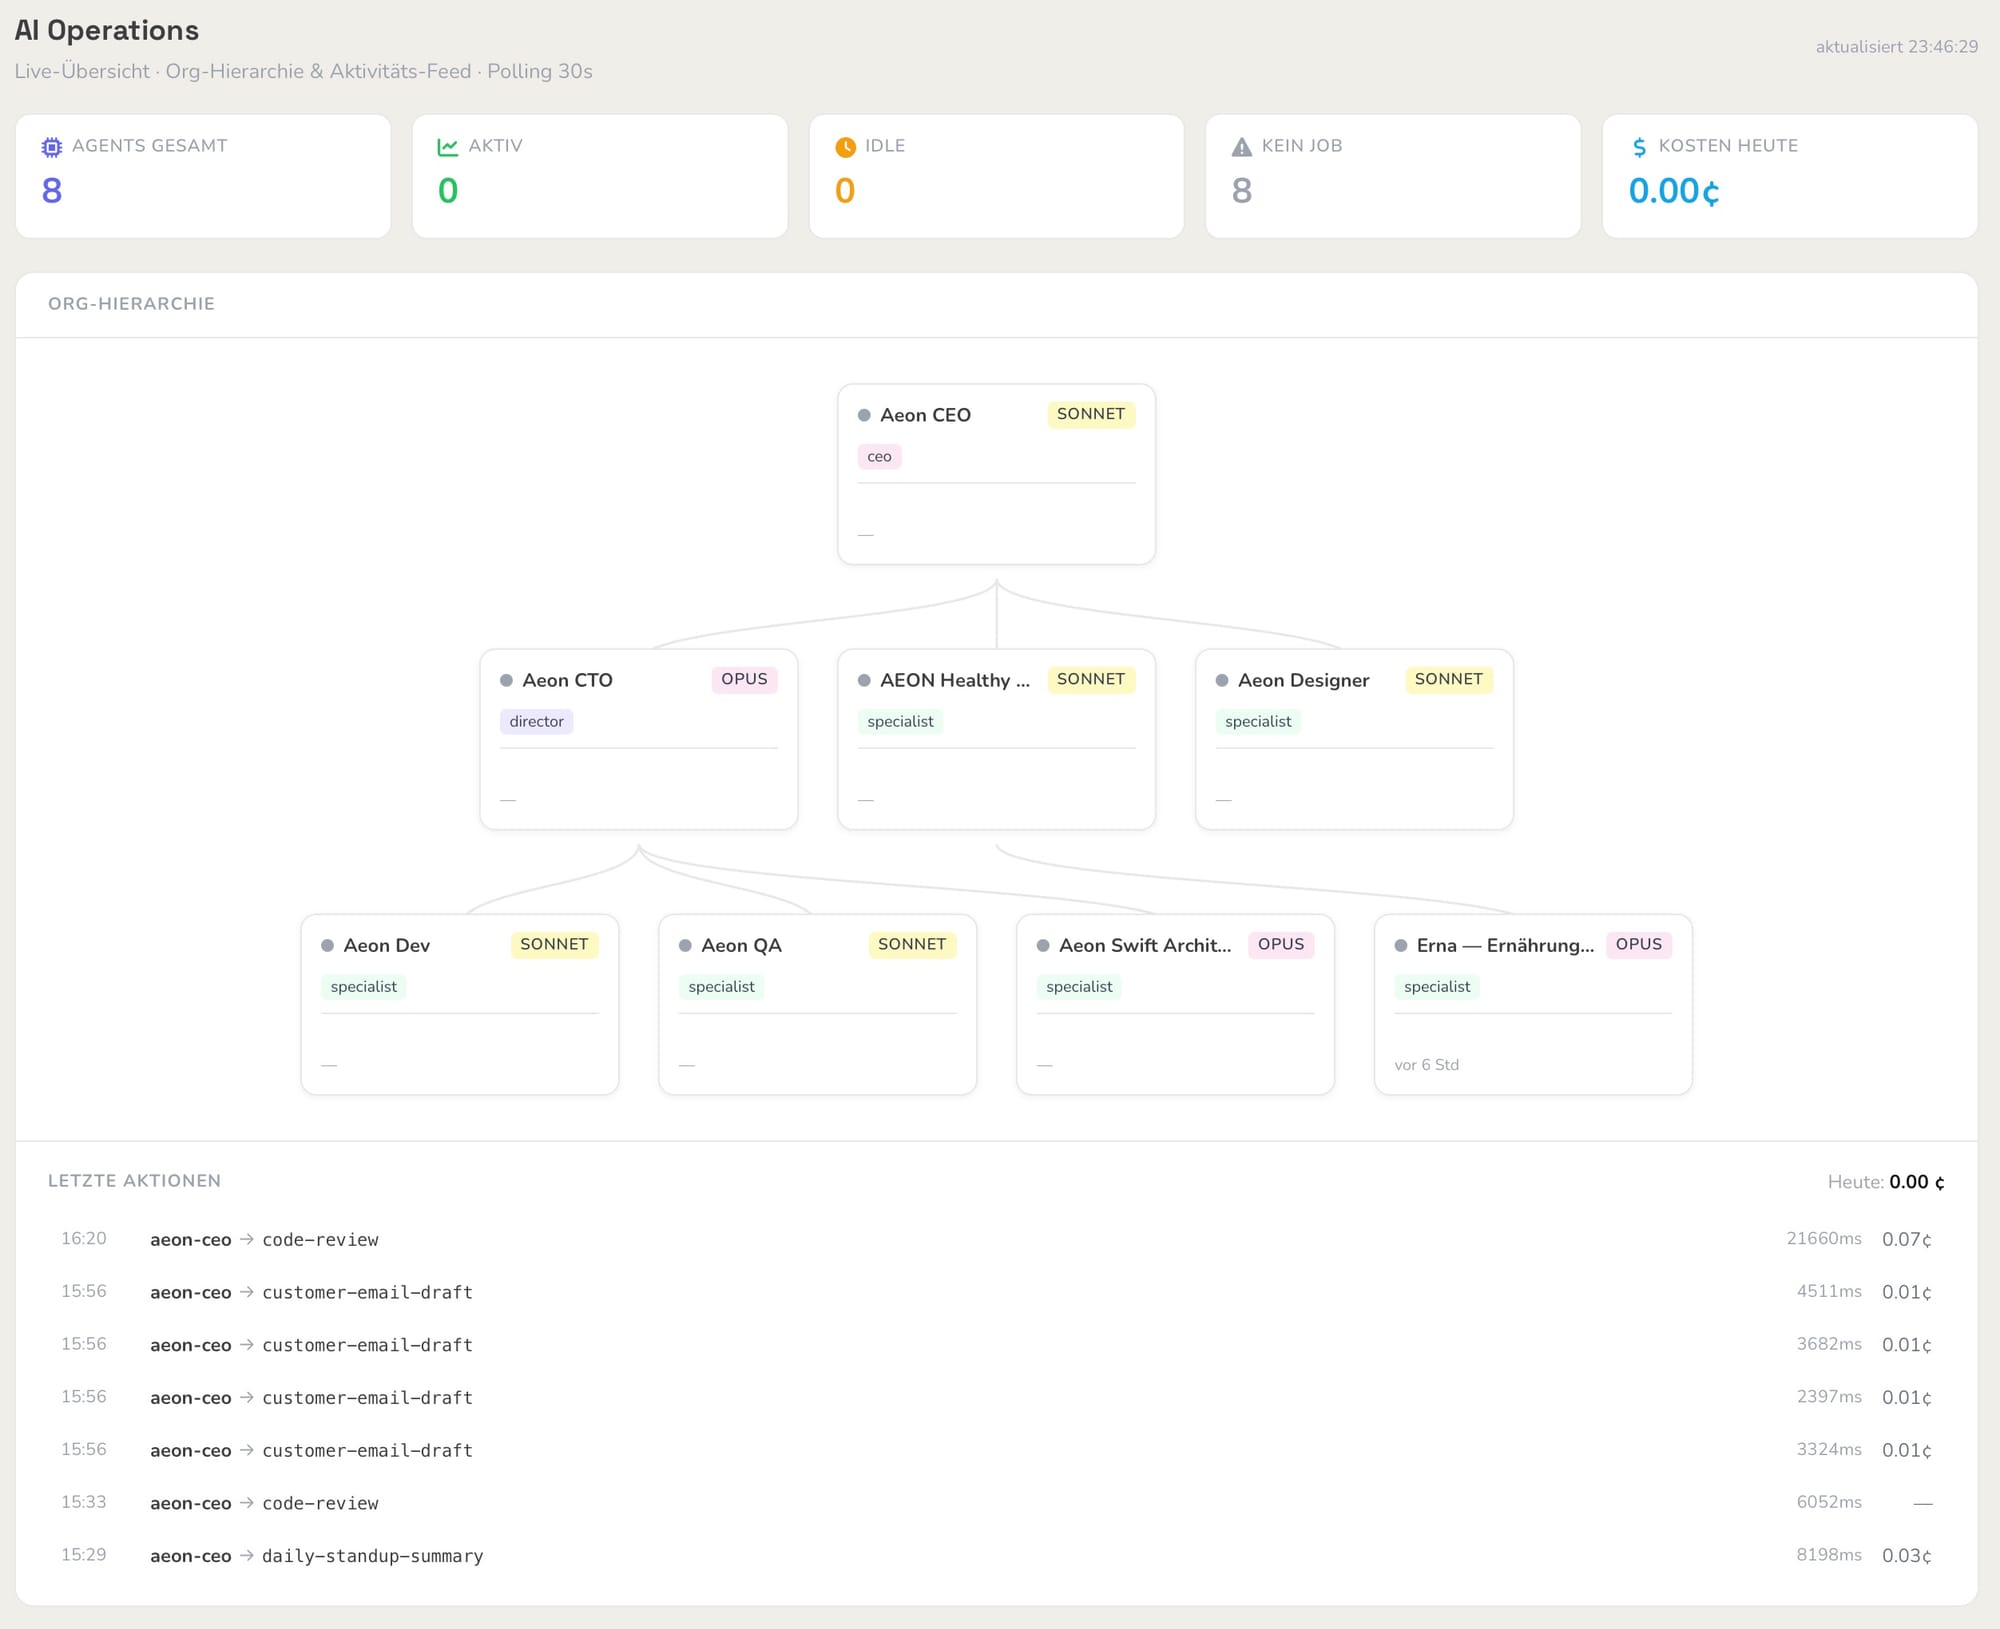Click the director role tag

click(x=536, y=721)
